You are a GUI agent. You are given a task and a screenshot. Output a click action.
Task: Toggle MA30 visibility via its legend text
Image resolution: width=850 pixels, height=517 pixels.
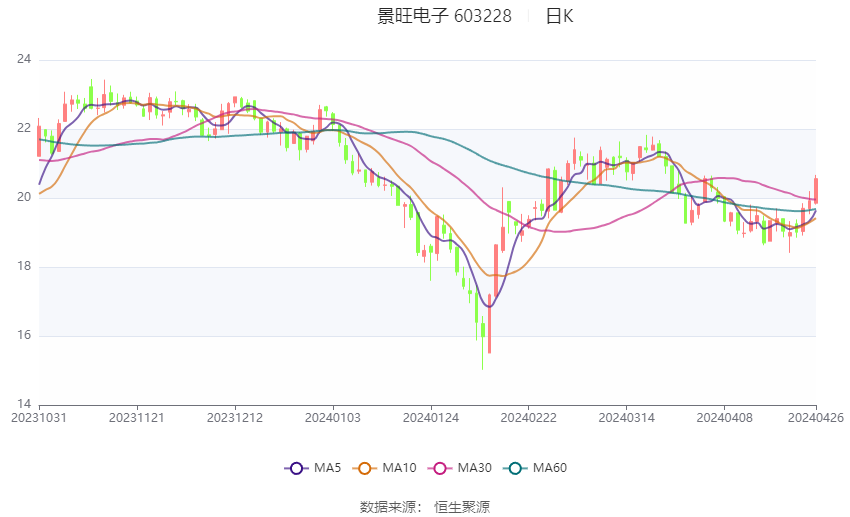(x=474, y=468)
